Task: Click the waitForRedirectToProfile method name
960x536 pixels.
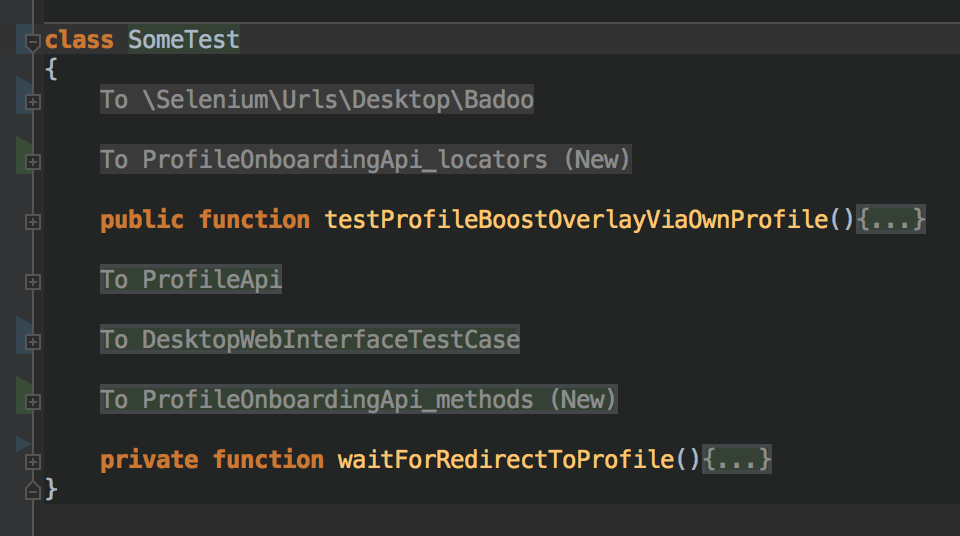Action: pos(506,459)
